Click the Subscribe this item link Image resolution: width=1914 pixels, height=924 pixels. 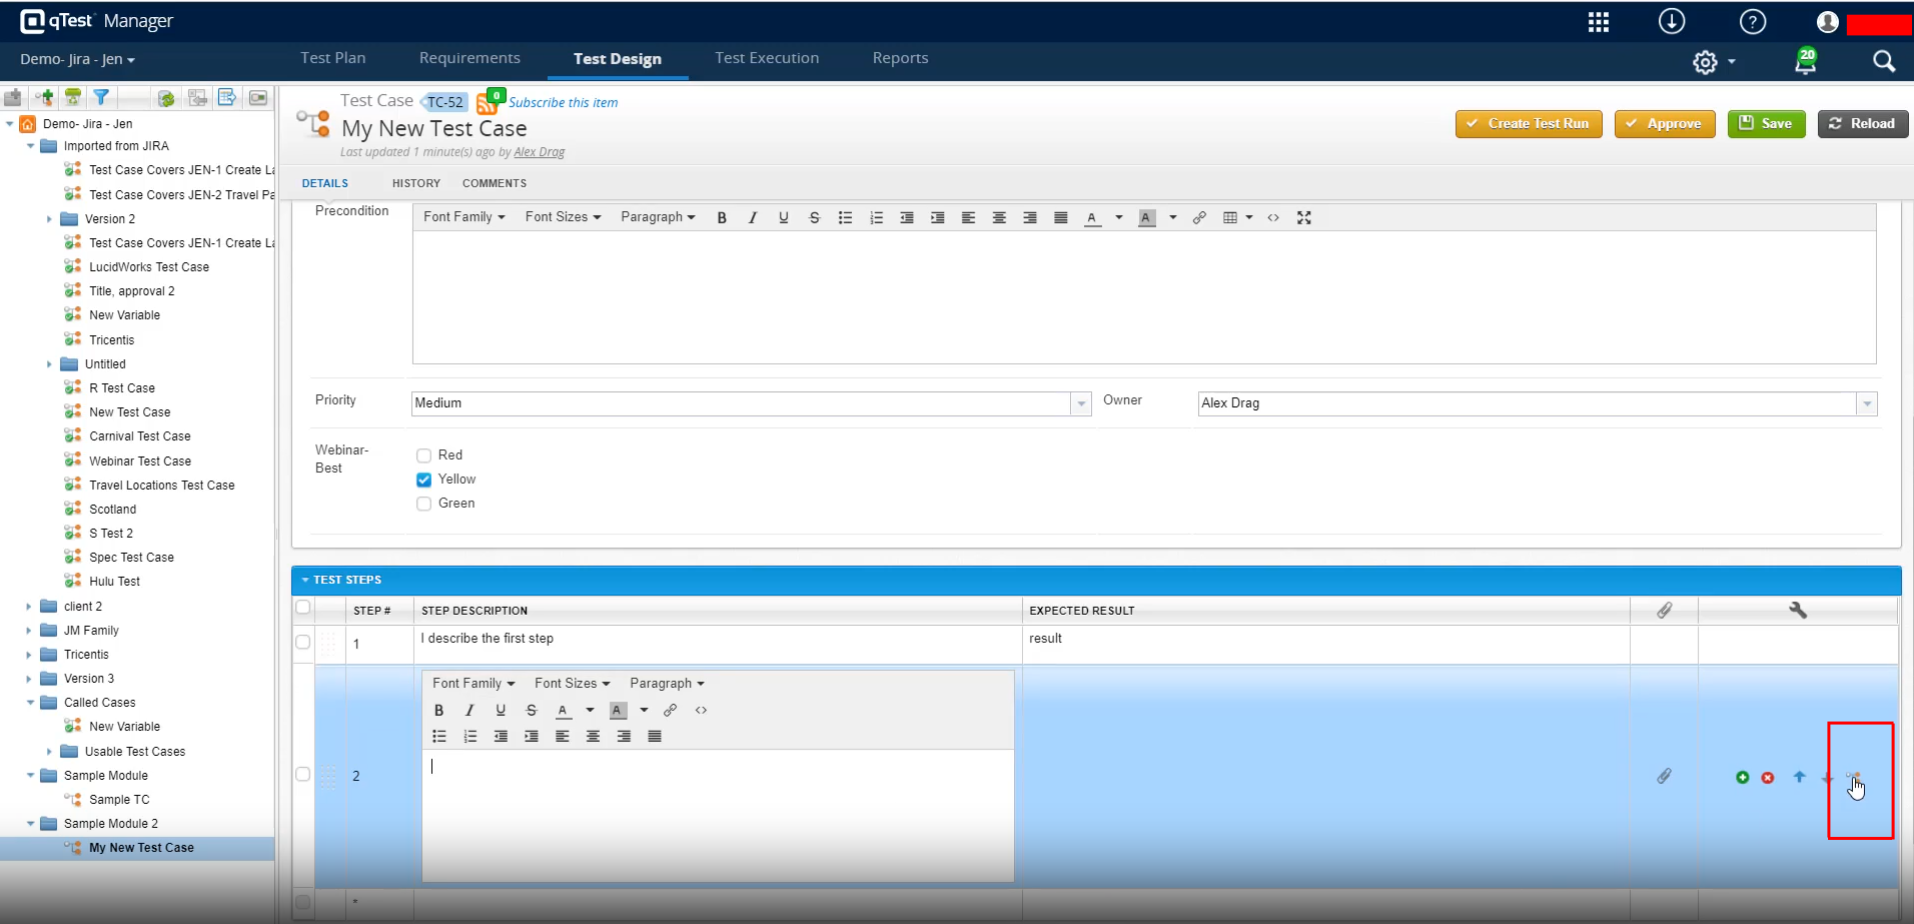(563, 102)
